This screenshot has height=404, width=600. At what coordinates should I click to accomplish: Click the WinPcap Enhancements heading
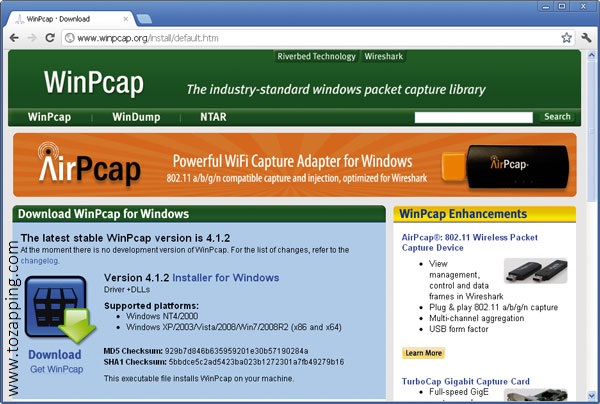pos(463,213)
